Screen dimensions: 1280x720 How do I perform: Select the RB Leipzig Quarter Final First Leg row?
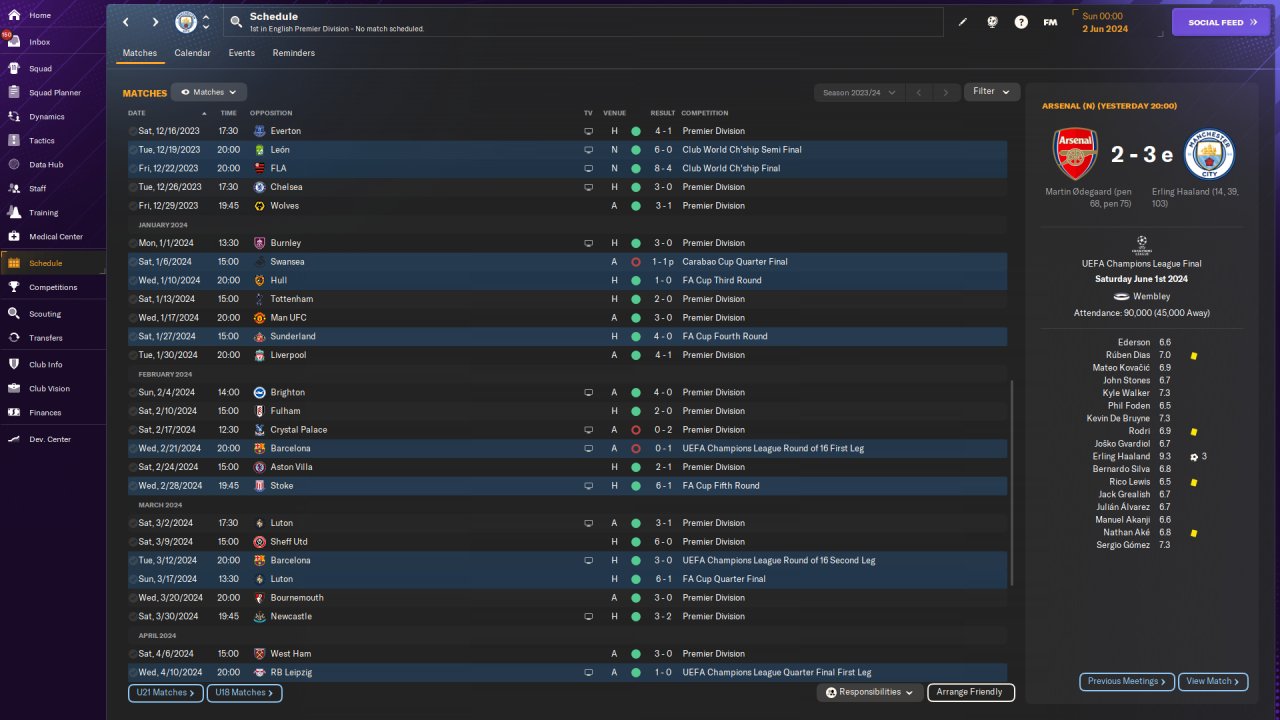coord(567,673)
